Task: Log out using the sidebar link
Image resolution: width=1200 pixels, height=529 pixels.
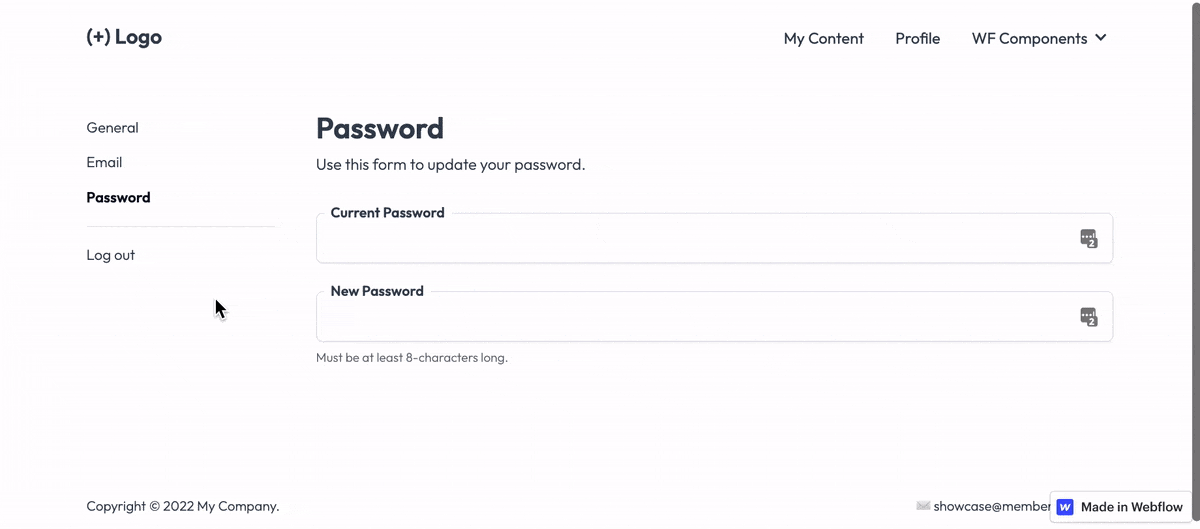Action: pos(110,255)
